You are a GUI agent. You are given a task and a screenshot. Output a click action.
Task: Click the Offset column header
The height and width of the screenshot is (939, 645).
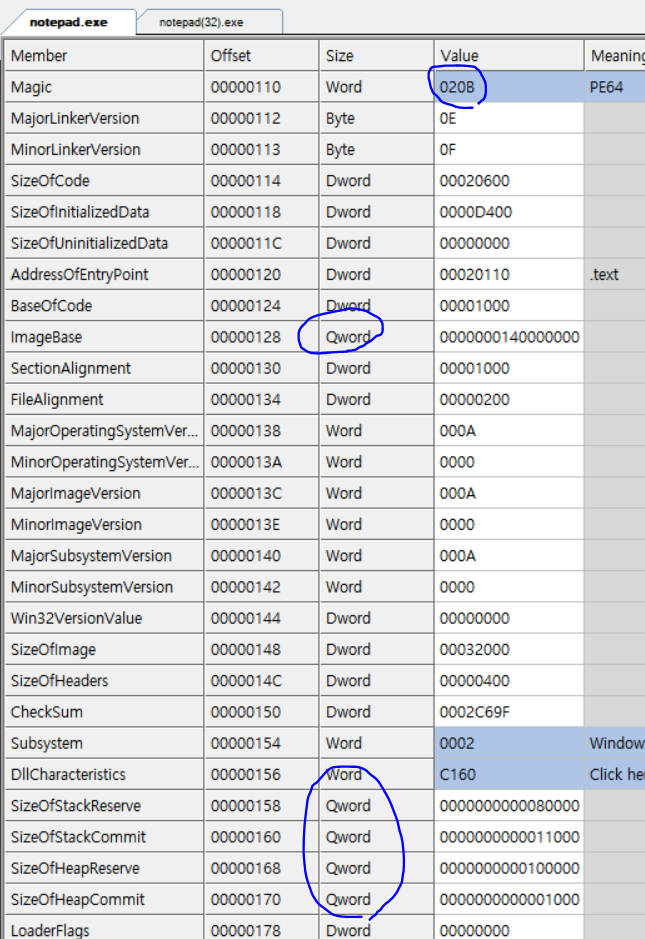tap(261, 56)
